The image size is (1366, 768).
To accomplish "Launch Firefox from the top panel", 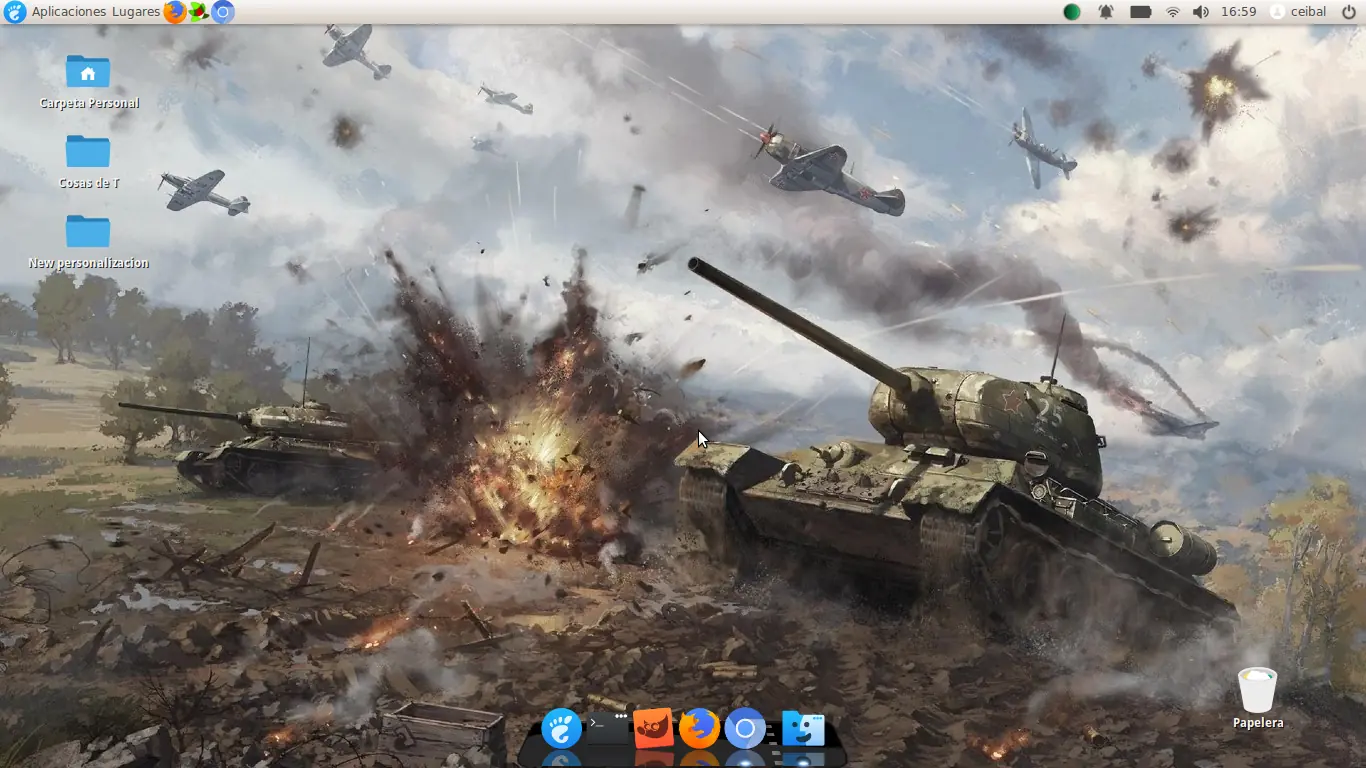I will [174, 12].
